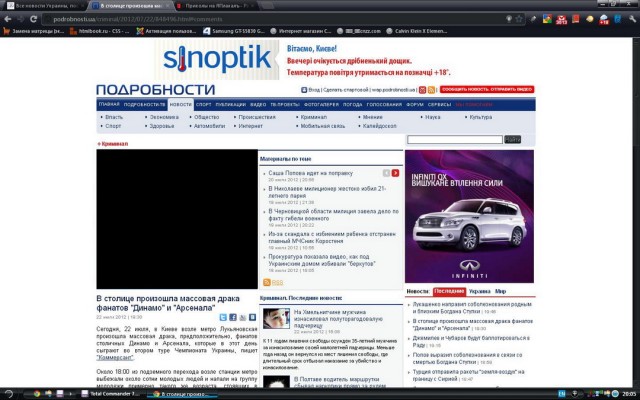Click the red report news button
This screenshot has width=640, height=400.
click(x=487, y=89)
